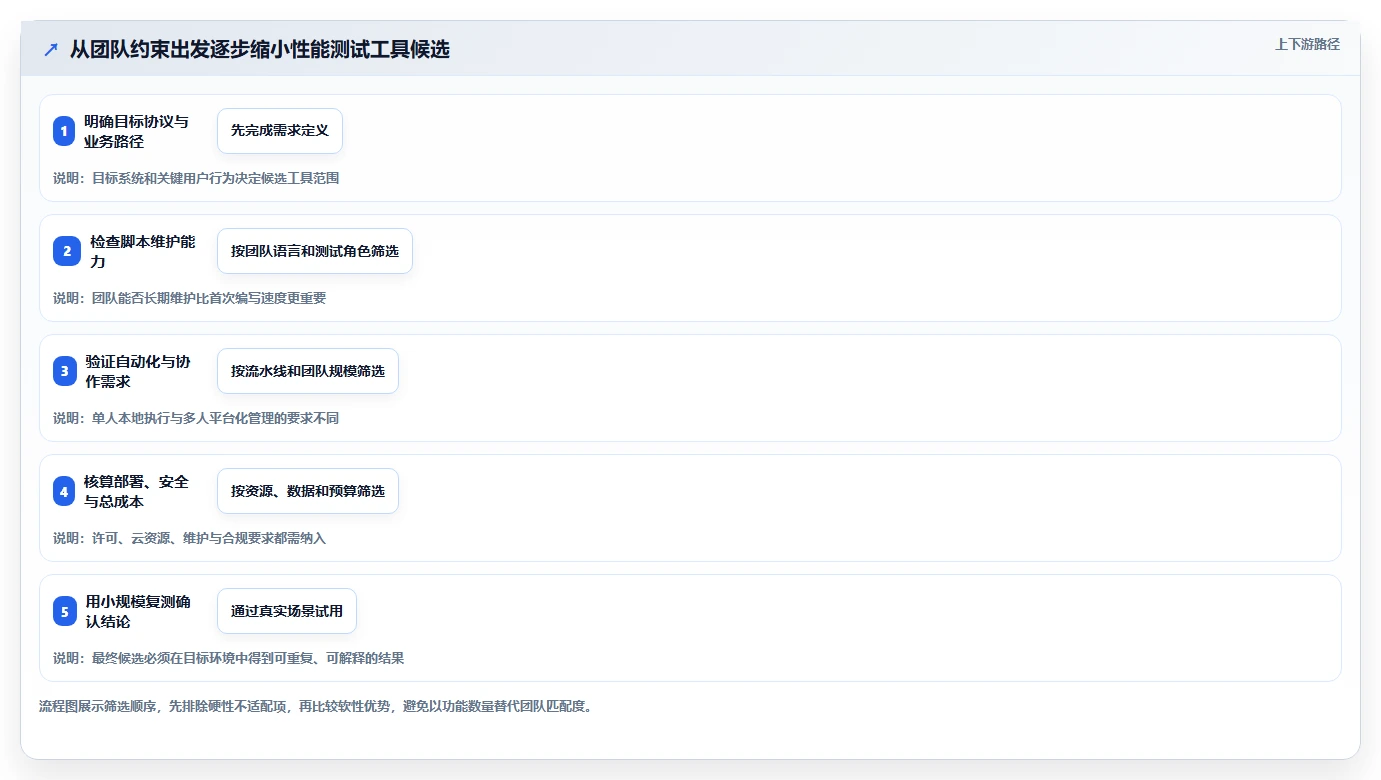Click step heading 明确目标协议与业务路径
Viewport: 1381px width, 780px height.
pyautogui.click(x=136, y=131)
